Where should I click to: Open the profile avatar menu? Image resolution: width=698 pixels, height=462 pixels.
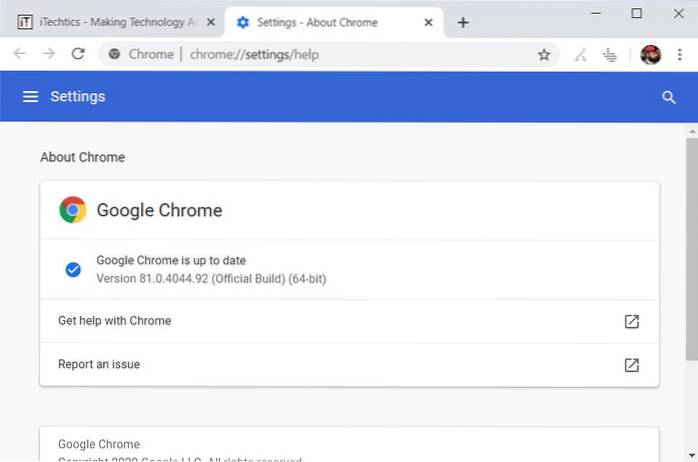tap(650, 55)
